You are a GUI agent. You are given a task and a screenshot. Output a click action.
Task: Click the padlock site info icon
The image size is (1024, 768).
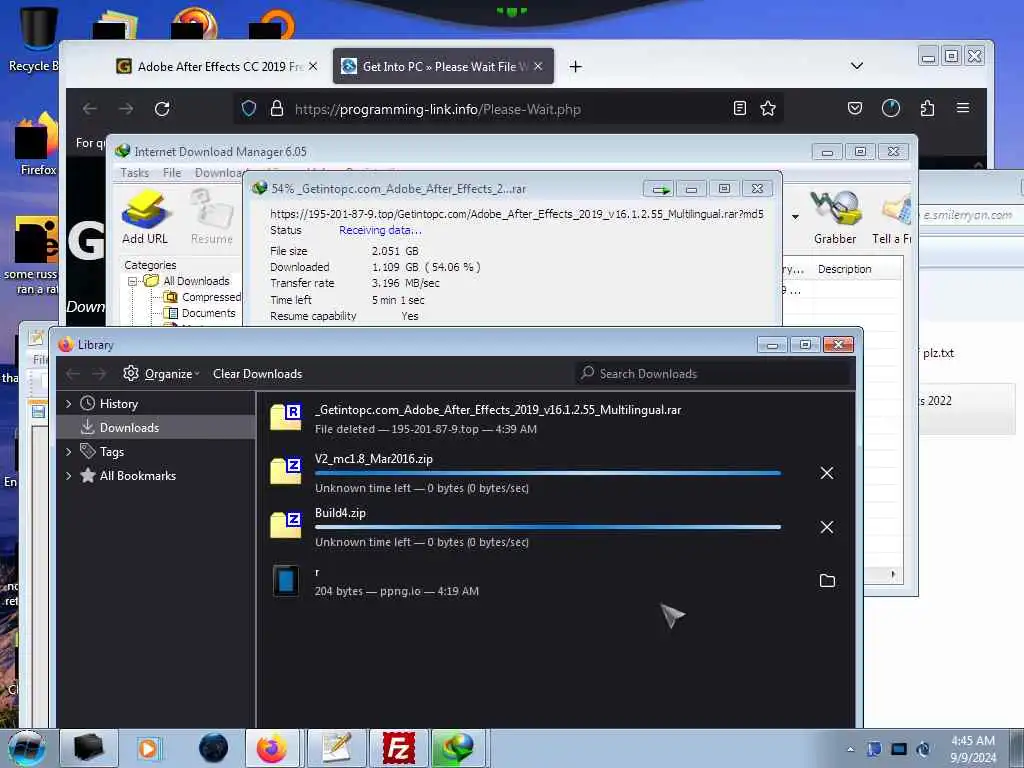click(277, 108)
